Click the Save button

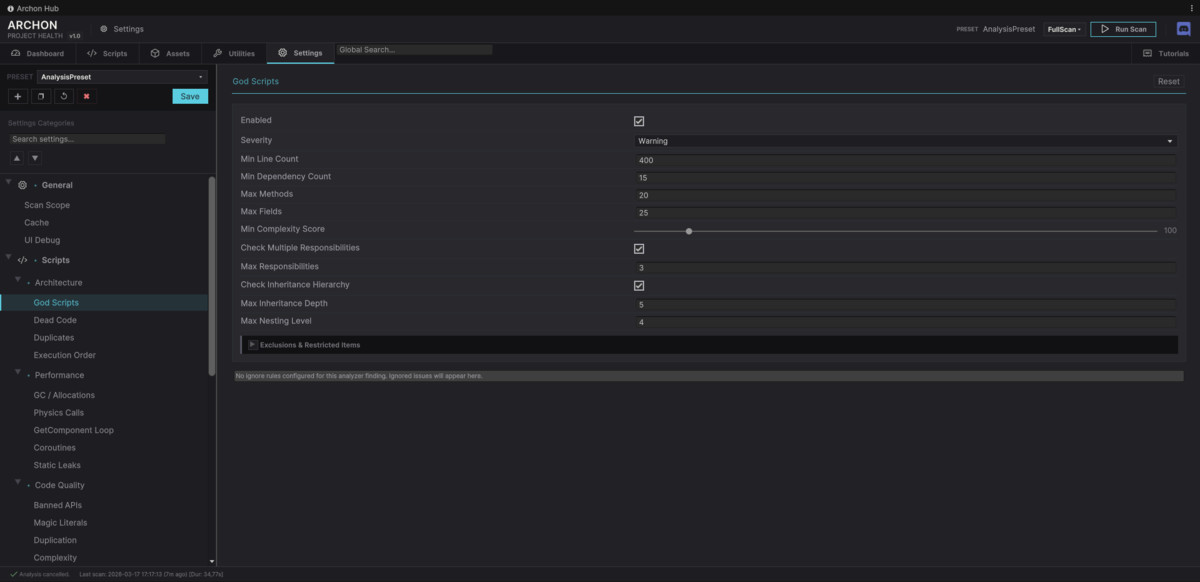(190, 96)
